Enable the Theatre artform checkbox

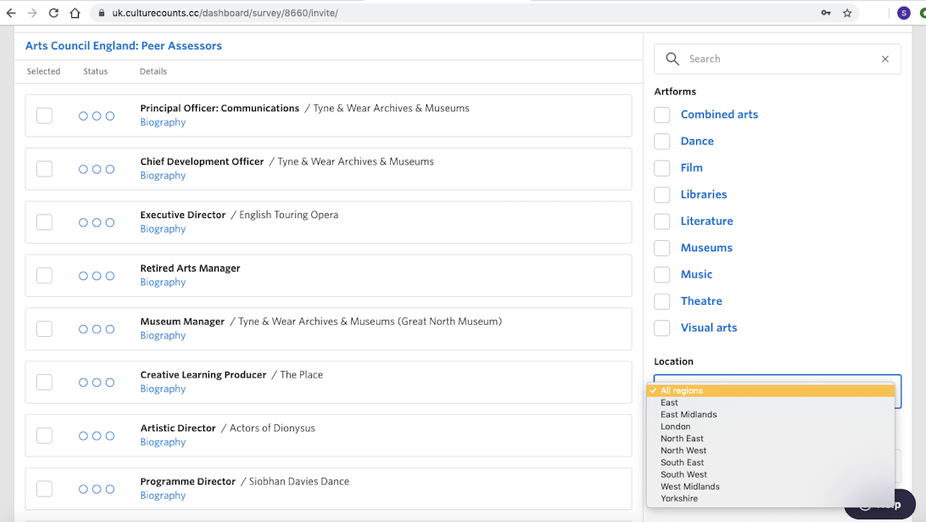662,301
